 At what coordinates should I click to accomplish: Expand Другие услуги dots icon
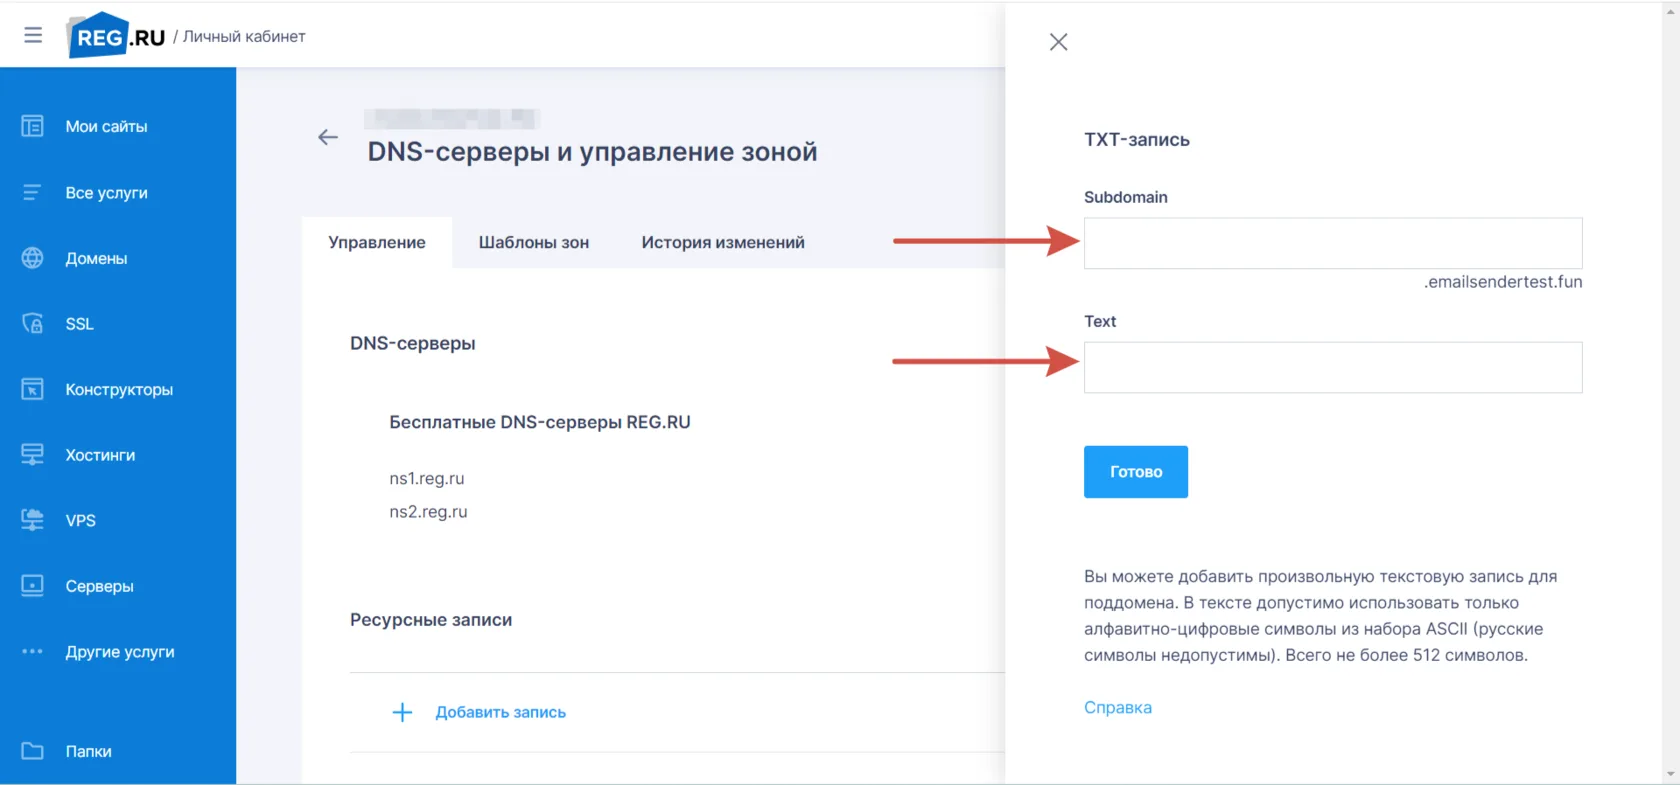32,651
